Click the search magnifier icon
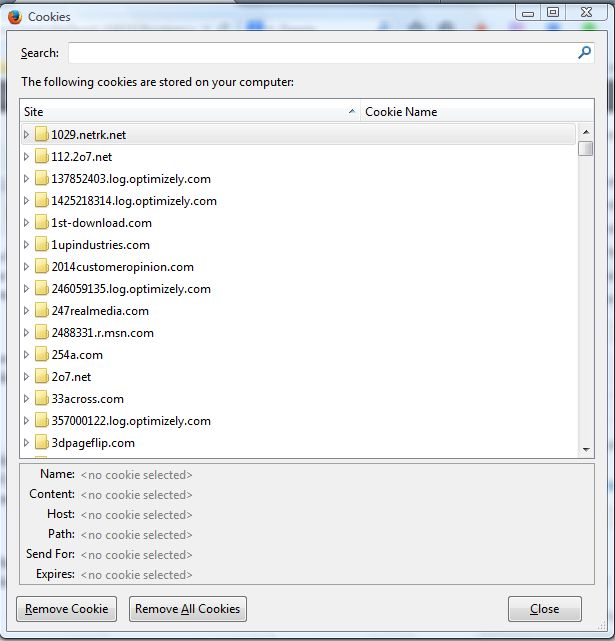 pos(584,52)
